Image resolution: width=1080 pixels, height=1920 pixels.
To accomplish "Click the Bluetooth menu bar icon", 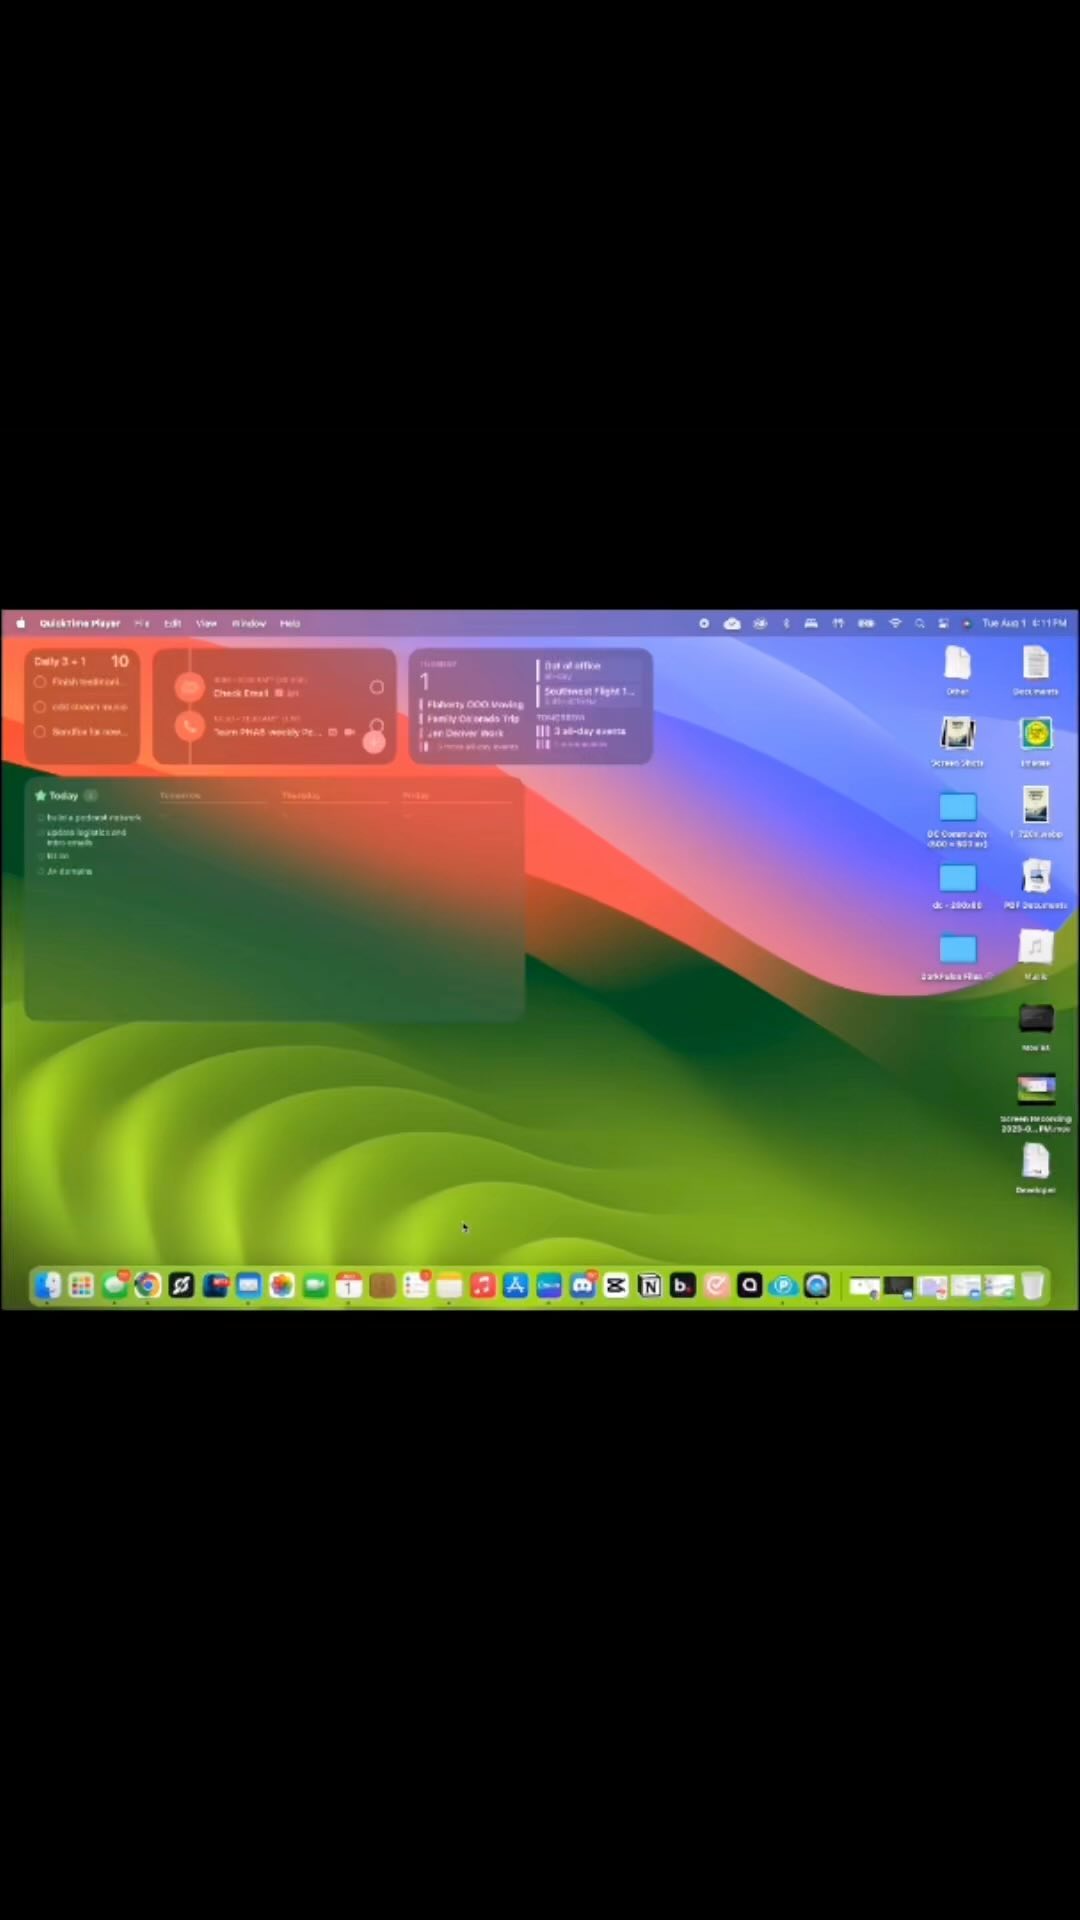I will click(786, 623).
